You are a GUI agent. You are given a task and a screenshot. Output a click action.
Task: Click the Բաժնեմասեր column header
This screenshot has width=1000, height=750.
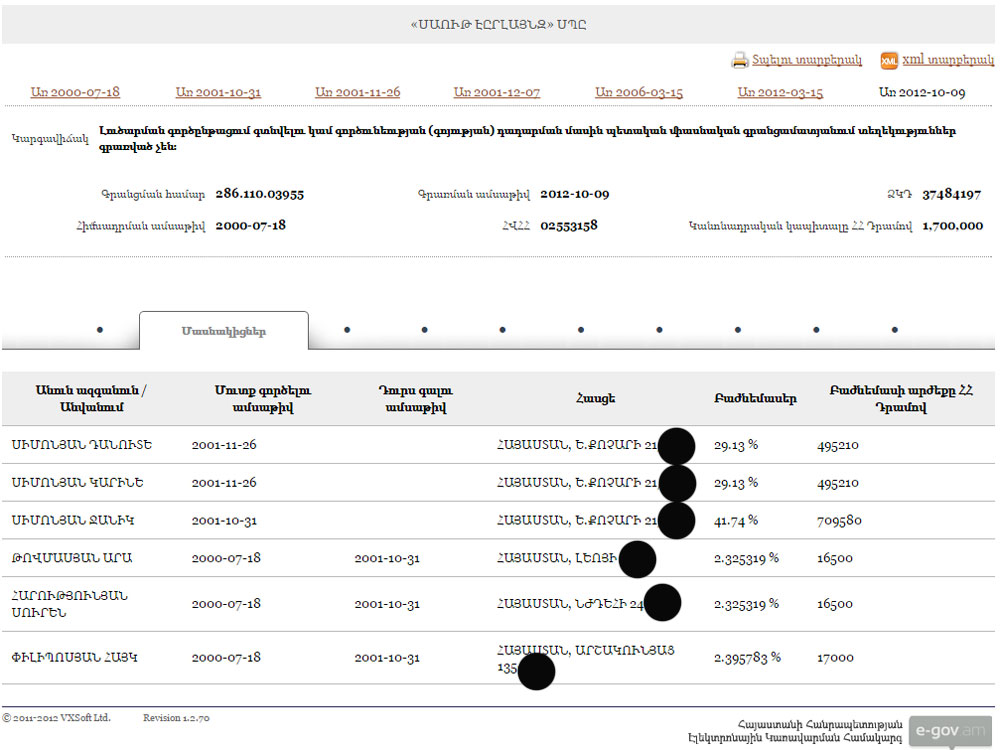tap(755, 399)
